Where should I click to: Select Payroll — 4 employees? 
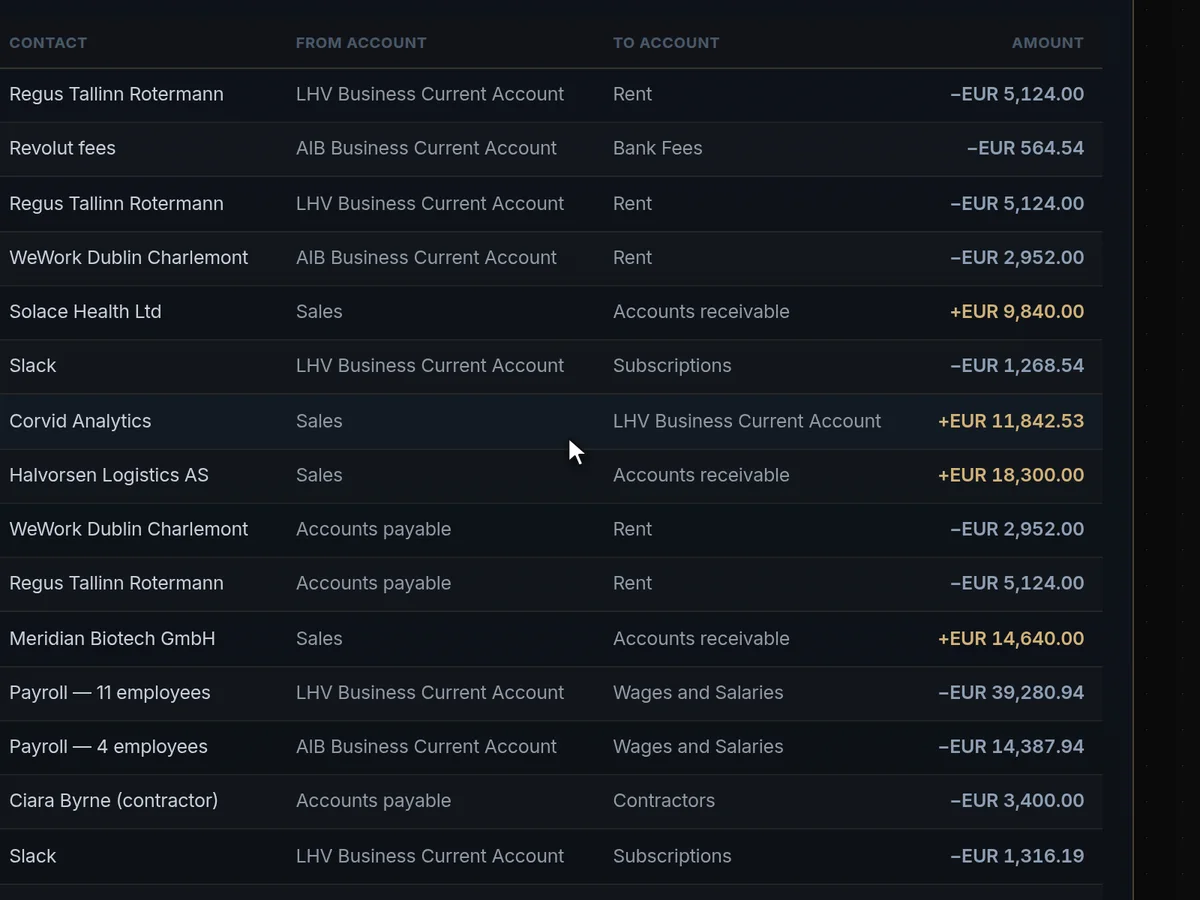(x=108, y=746)
